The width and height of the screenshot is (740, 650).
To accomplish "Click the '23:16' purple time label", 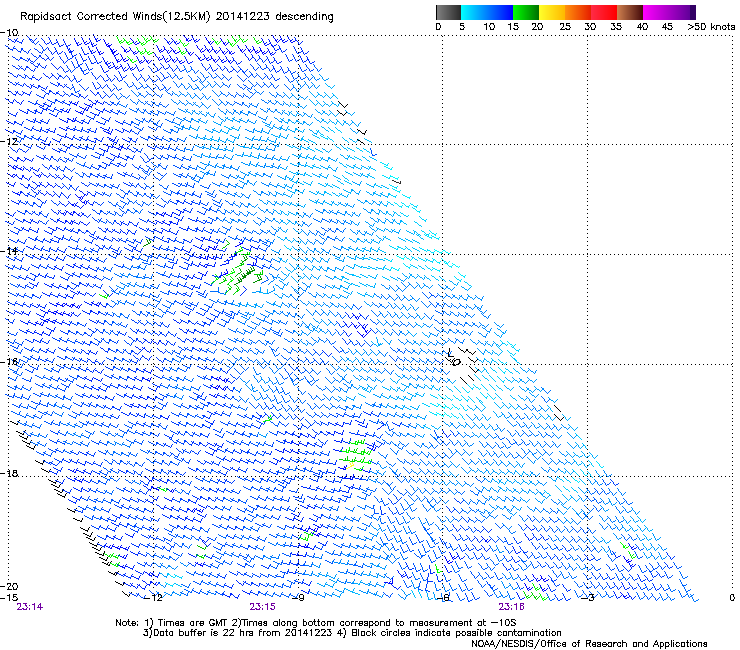I will click(511, 607).
